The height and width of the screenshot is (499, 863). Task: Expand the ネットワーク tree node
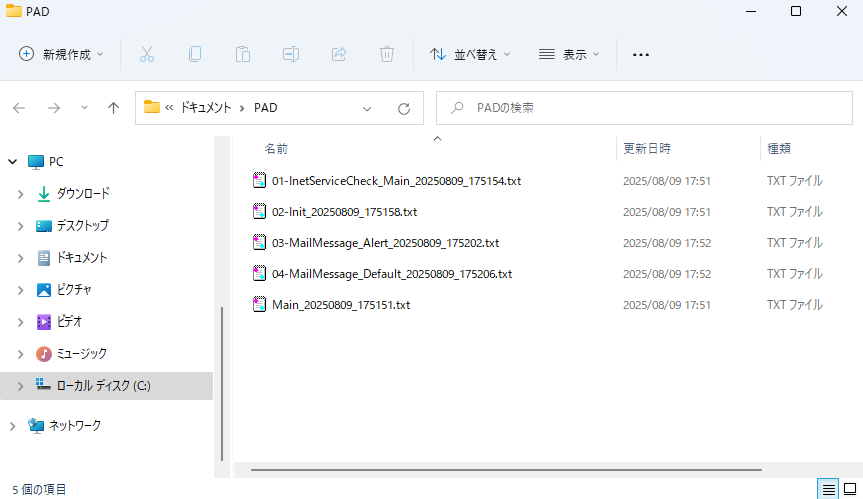pyautogui.click(x=12, y=426)
